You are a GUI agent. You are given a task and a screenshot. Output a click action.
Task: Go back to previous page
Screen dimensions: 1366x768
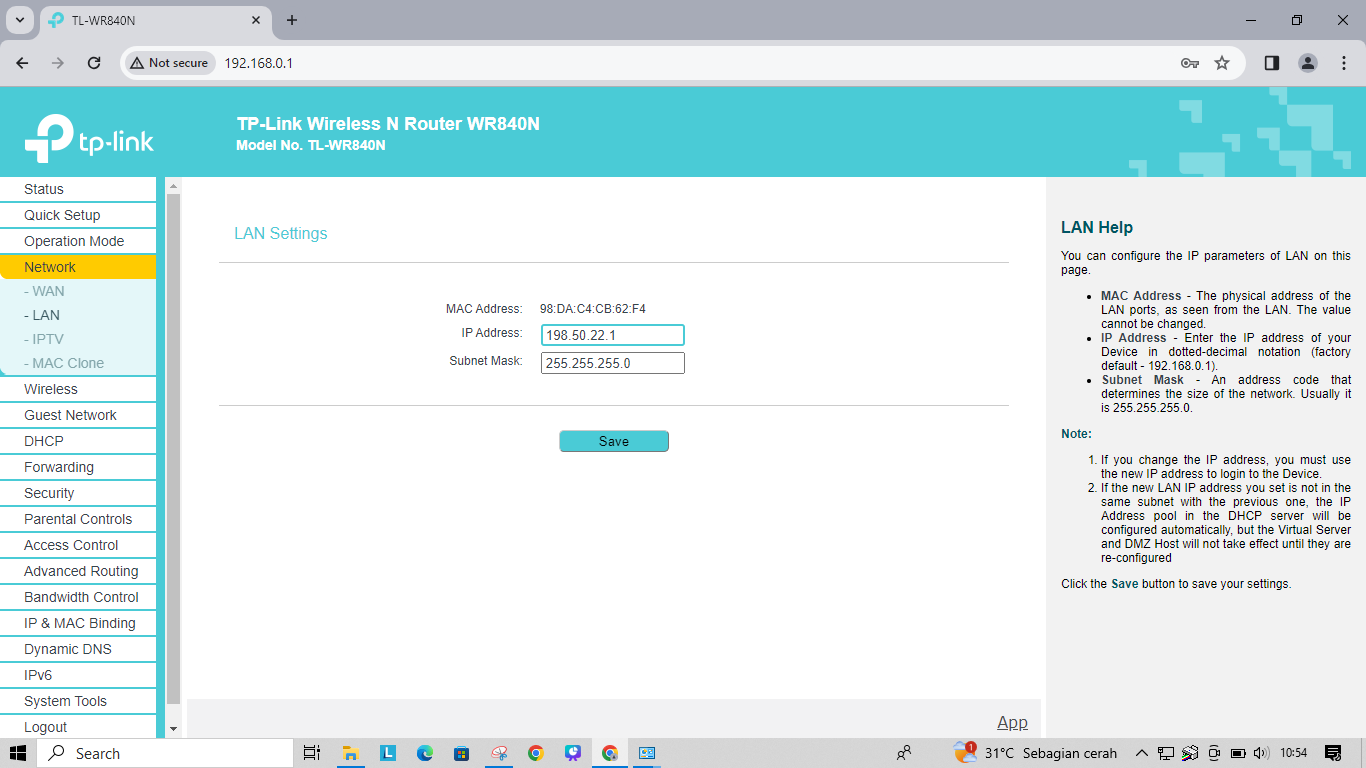click(x=22, y=63)
